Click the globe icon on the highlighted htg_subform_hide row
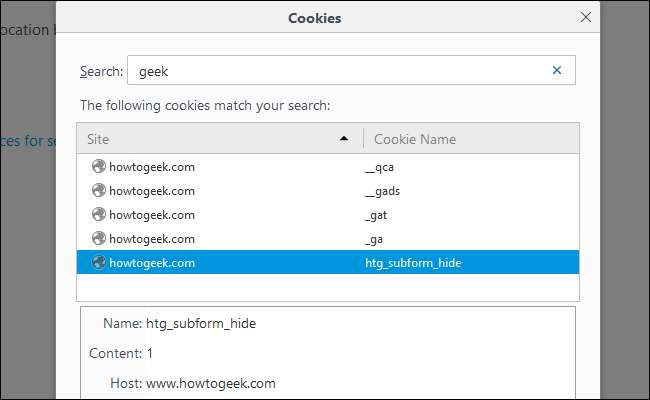 (x=98, y=263)
